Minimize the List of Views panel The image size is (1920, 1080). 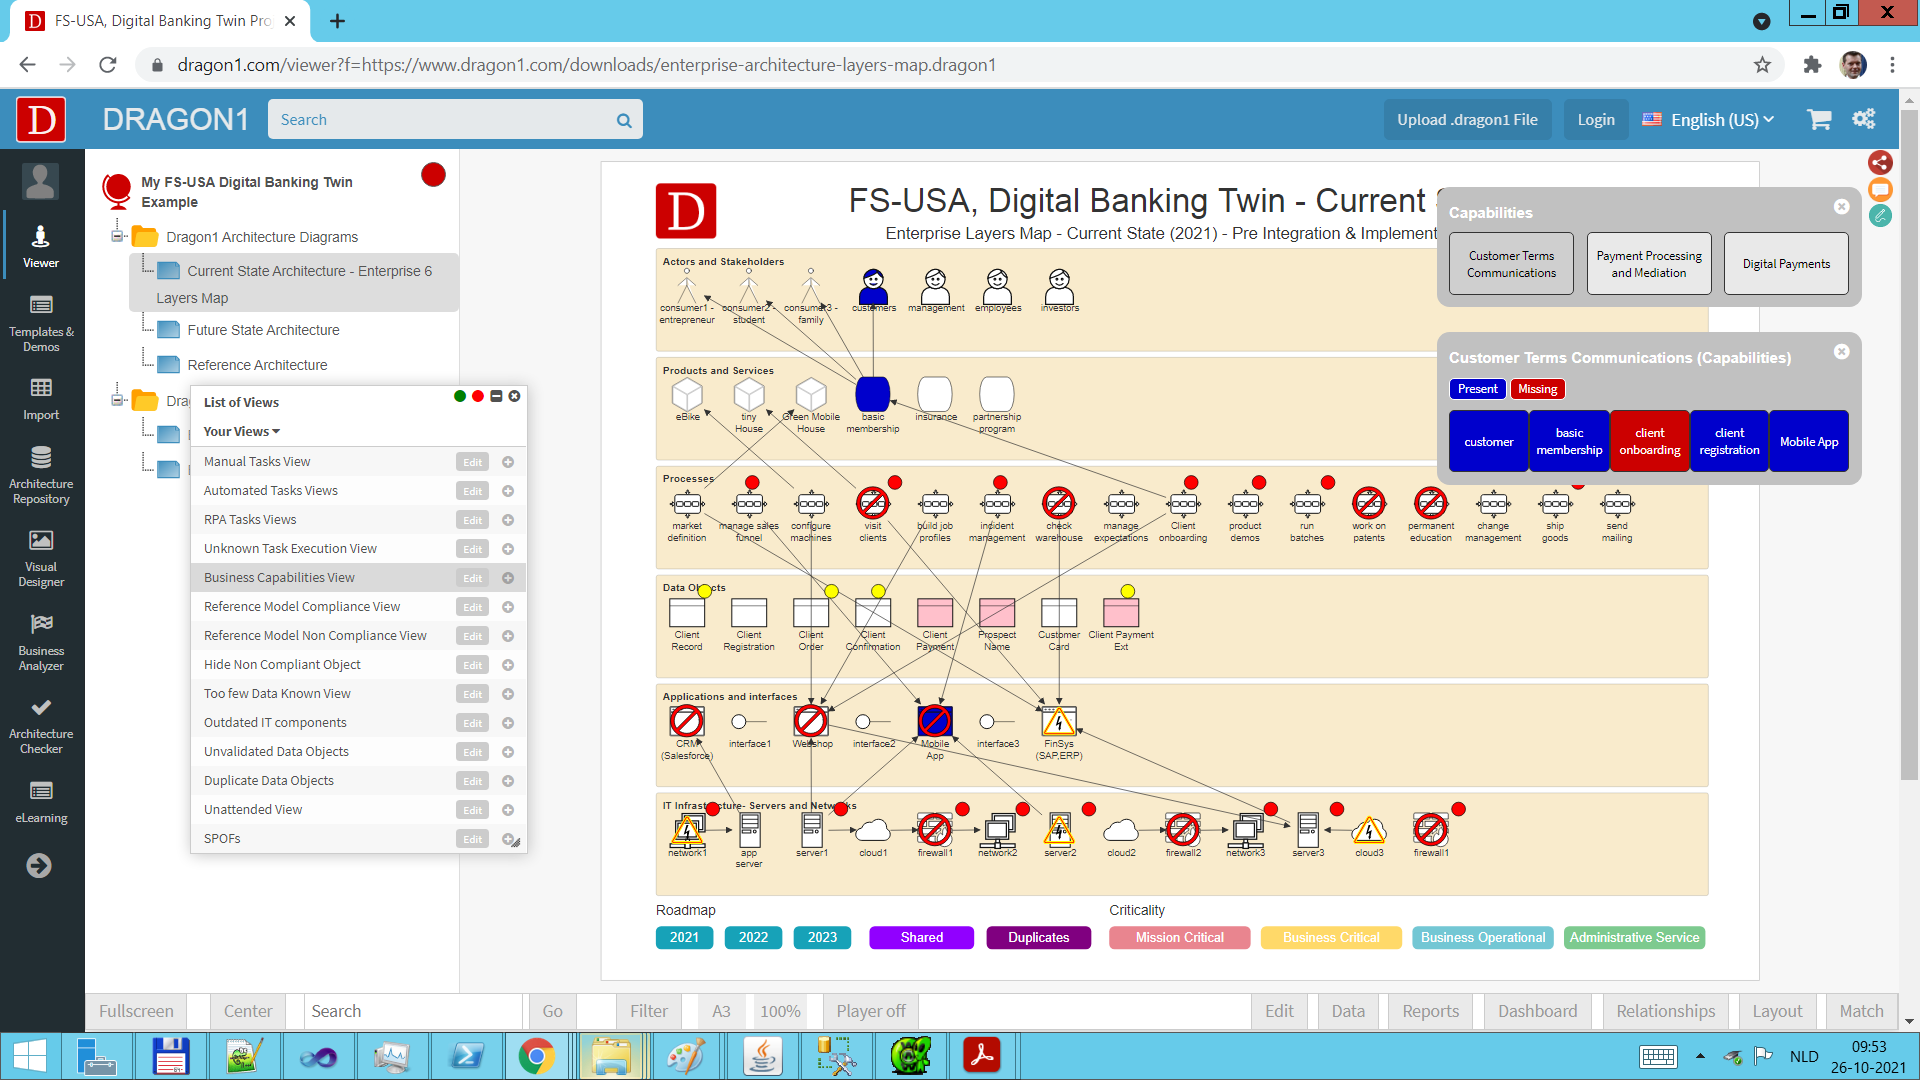(x=496, y=396)
